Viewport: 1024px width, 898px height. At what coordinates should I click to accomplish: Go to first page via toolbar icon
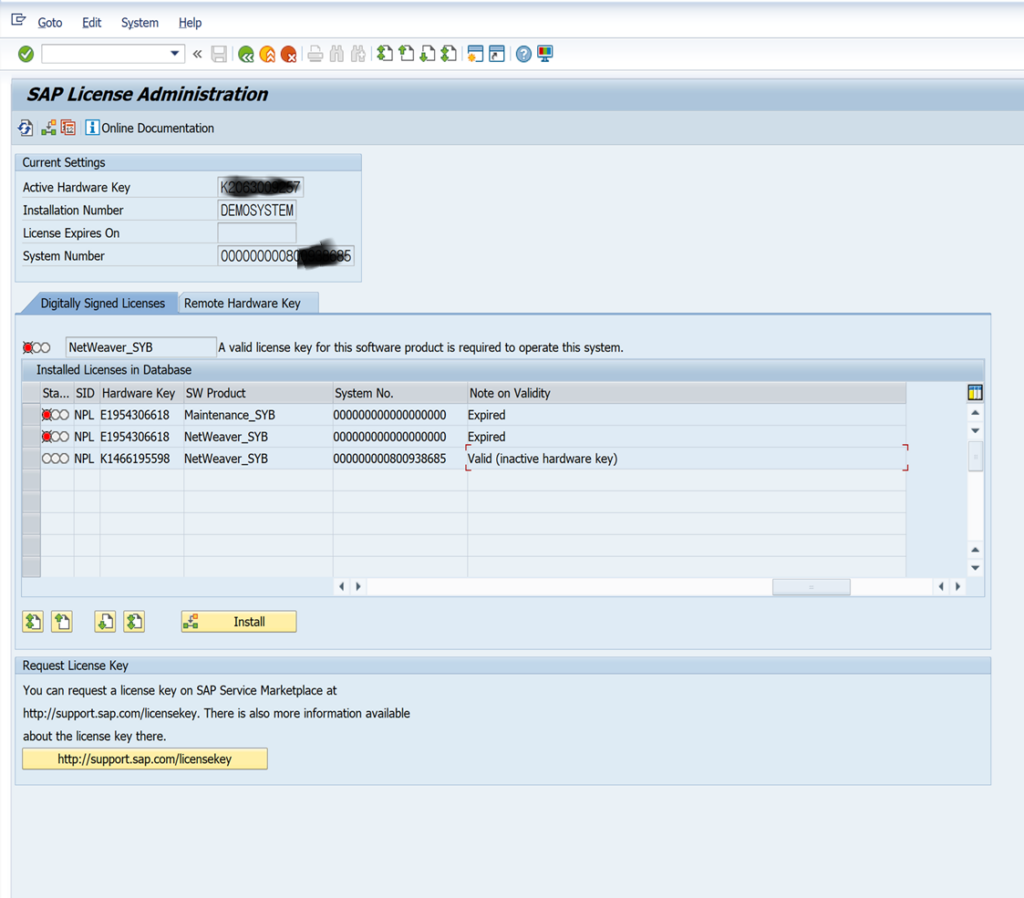pos(385,54)
